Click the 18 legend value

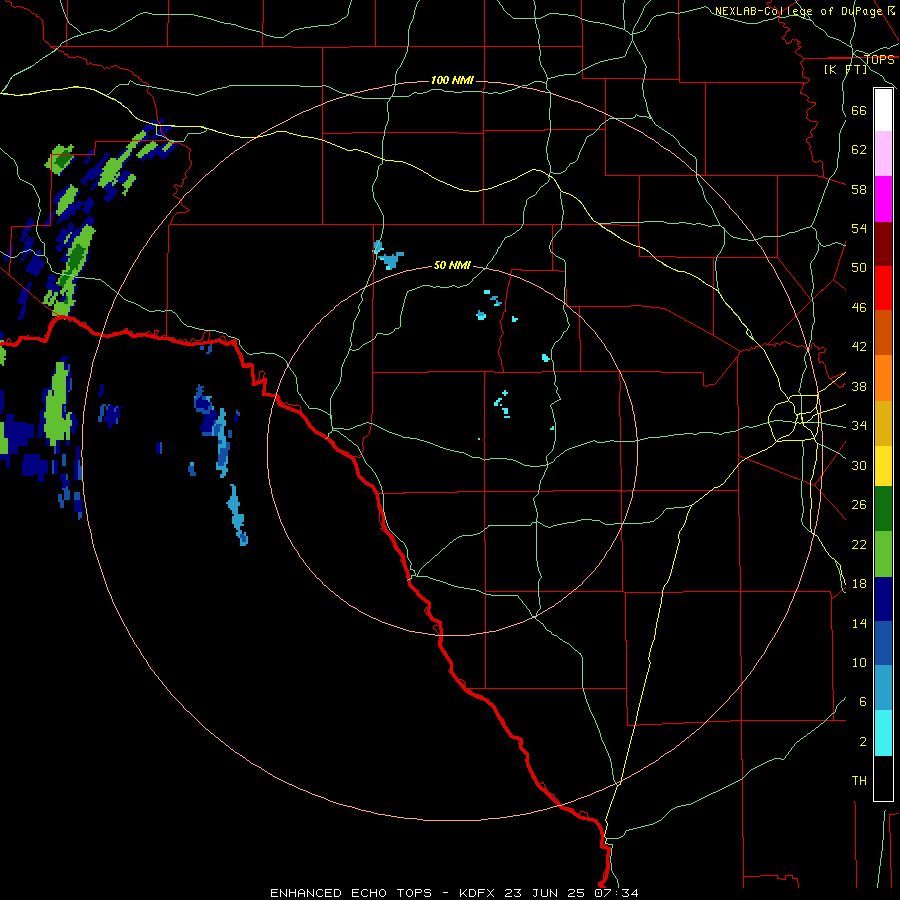point(859,584)
